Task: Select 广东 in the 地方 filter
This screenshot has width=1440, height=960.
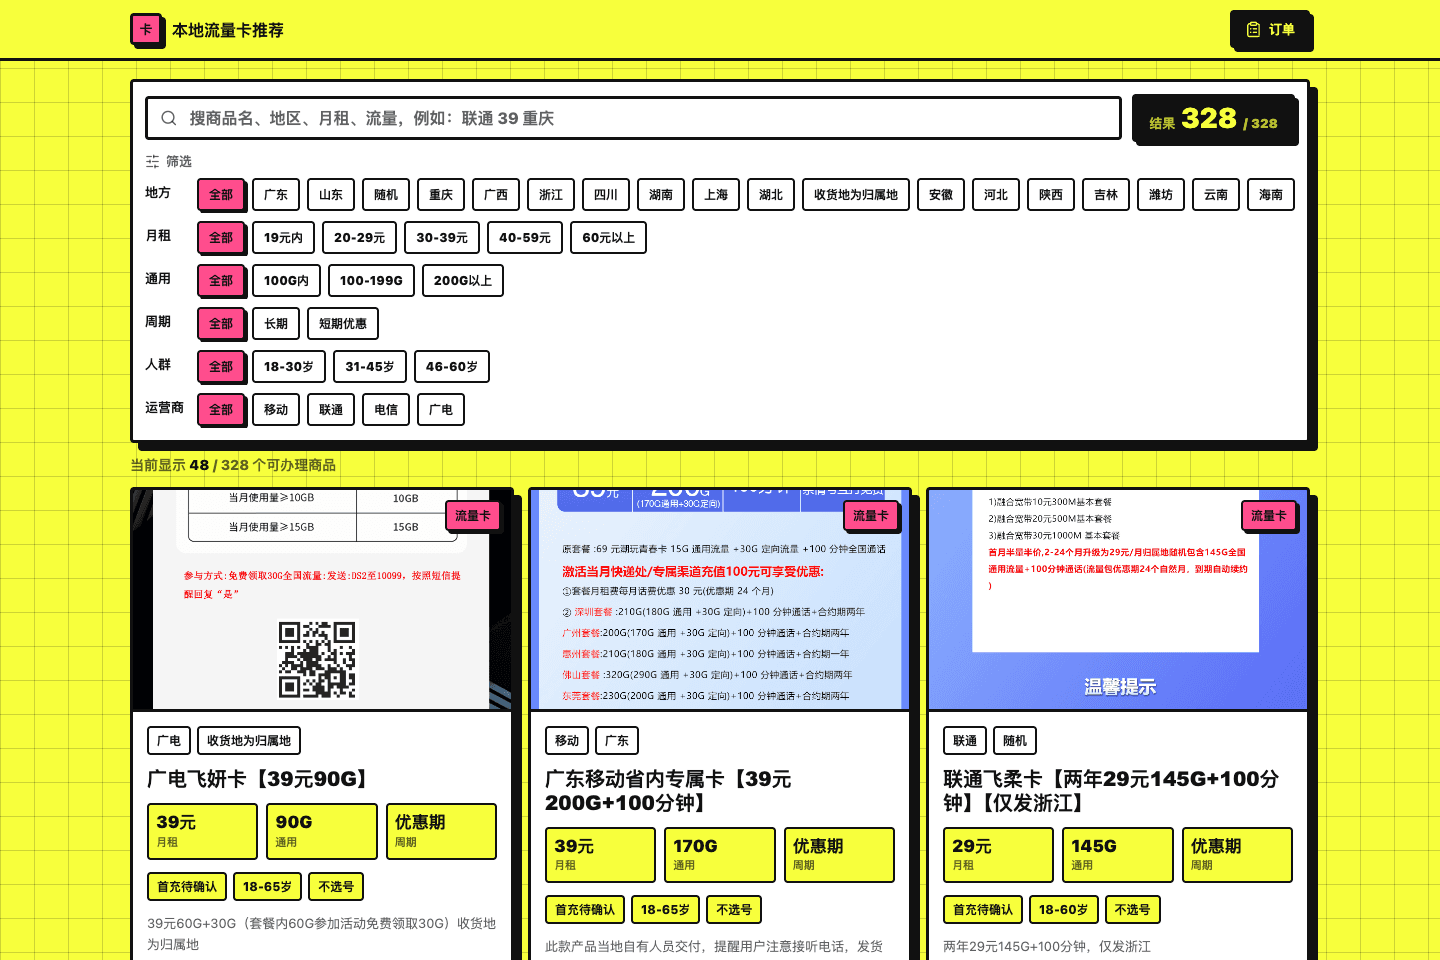Action: [x=276, y=195]
